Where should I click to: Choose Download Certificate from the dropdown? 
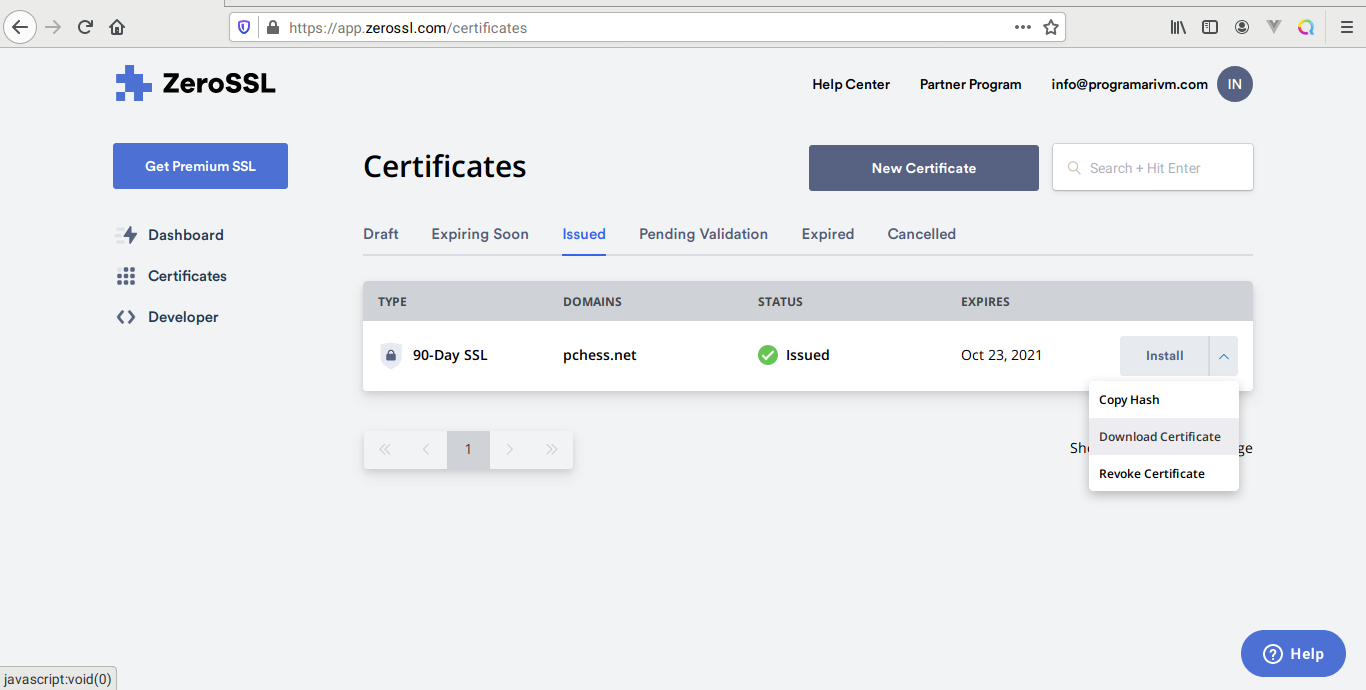click(x=1164, y=437)
